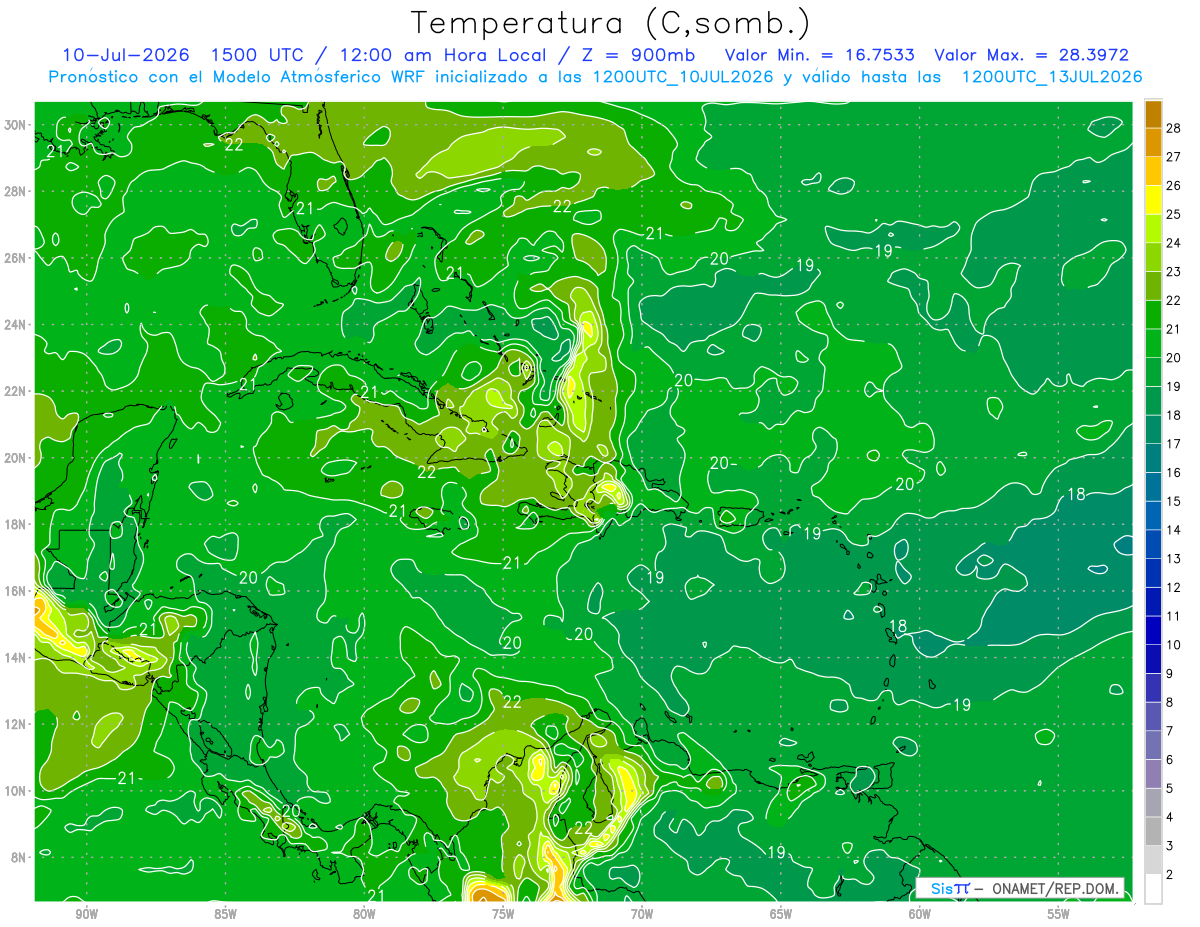Click the '75W' longitude axis label

(503, 914)
